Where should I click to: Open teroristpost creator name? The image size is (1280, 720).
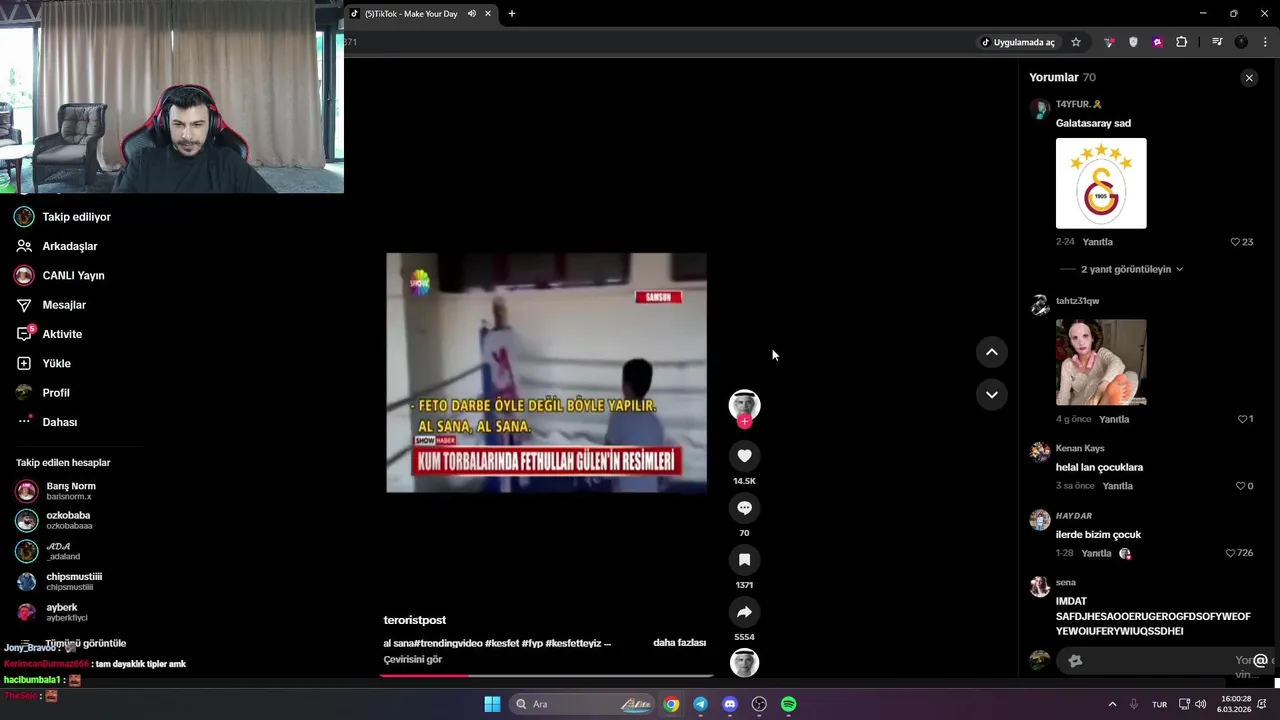414,620
